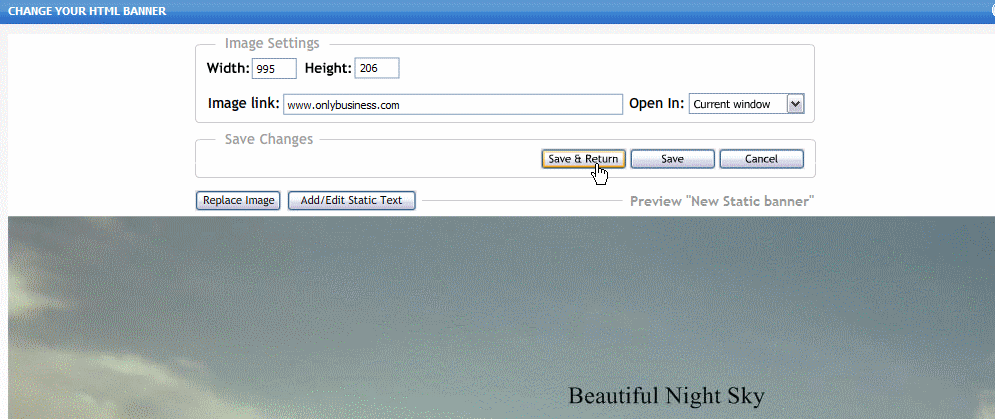The width and height of the screenshot is (995, 419).
Task: Click the 'Image Settings' group label
Action: pyautogui.click(x=272, y=44)
